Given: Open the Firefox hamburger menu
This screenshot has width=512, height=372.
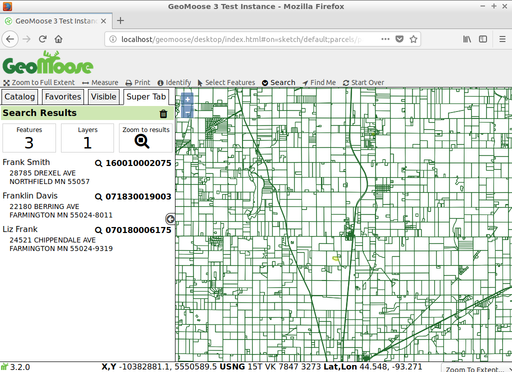Looking at the screenshot, I should [502, 39].
